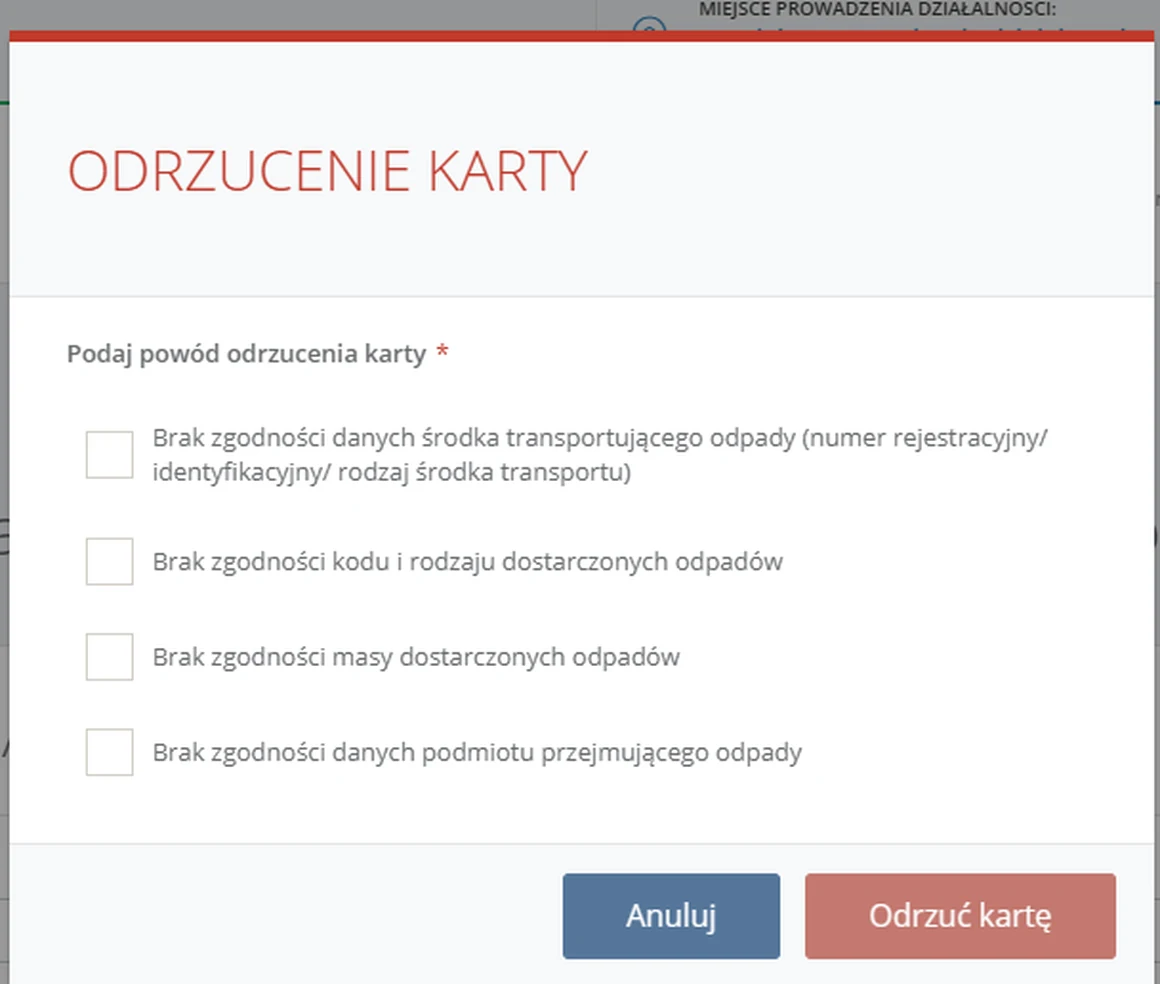Click label 'Brak zgodności kodu i rodzaju dostarczonych odpadów'
The width and height of the screenshot is (1160, 984).
click(x=468, y=562)
